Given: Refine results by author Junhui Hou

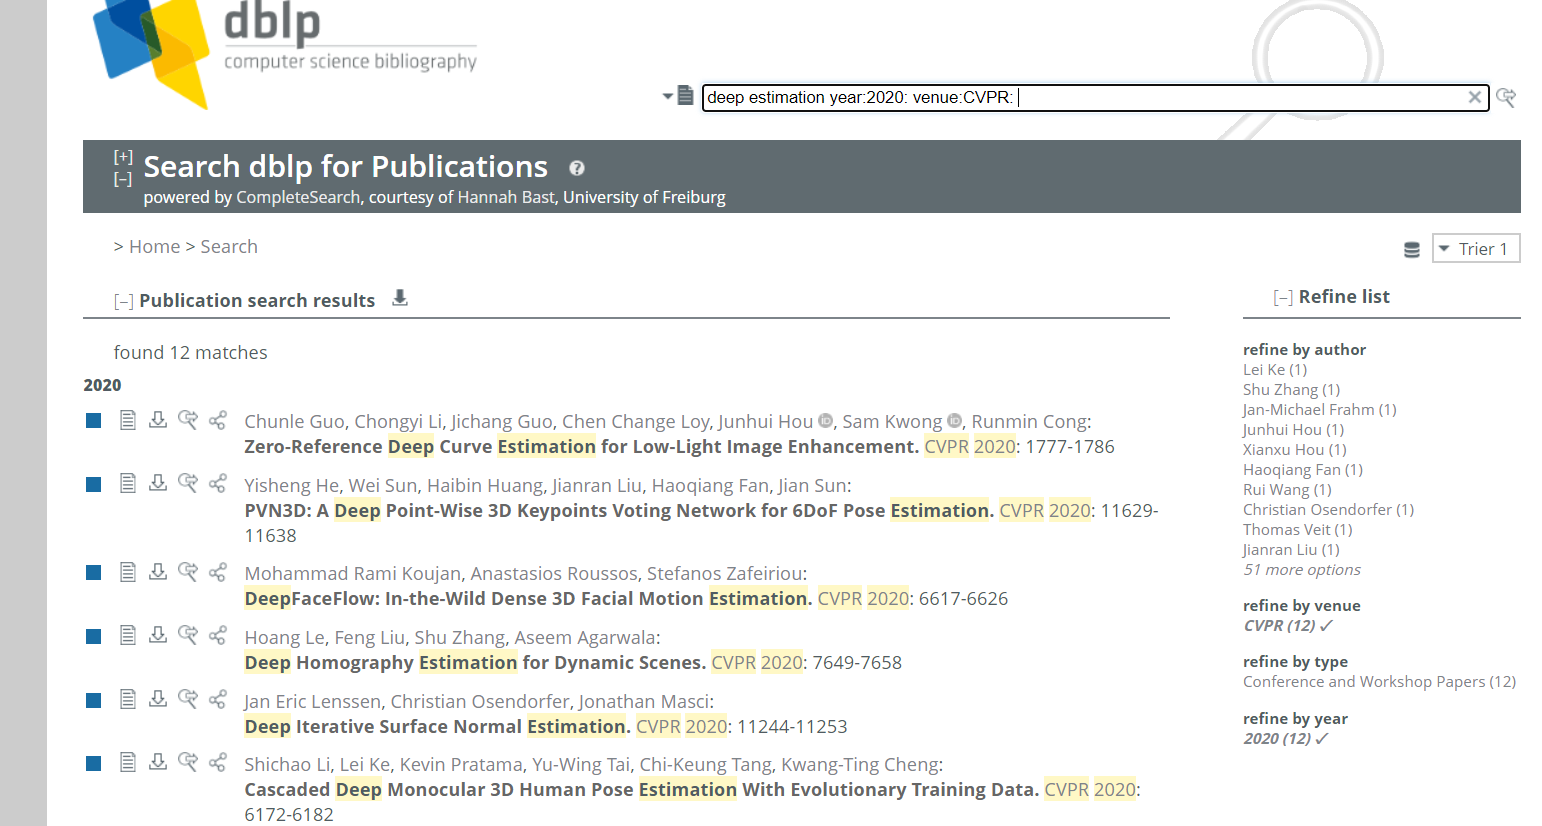Looking at the screenshot, I should pyautogui.click(x=1293, y=430).
